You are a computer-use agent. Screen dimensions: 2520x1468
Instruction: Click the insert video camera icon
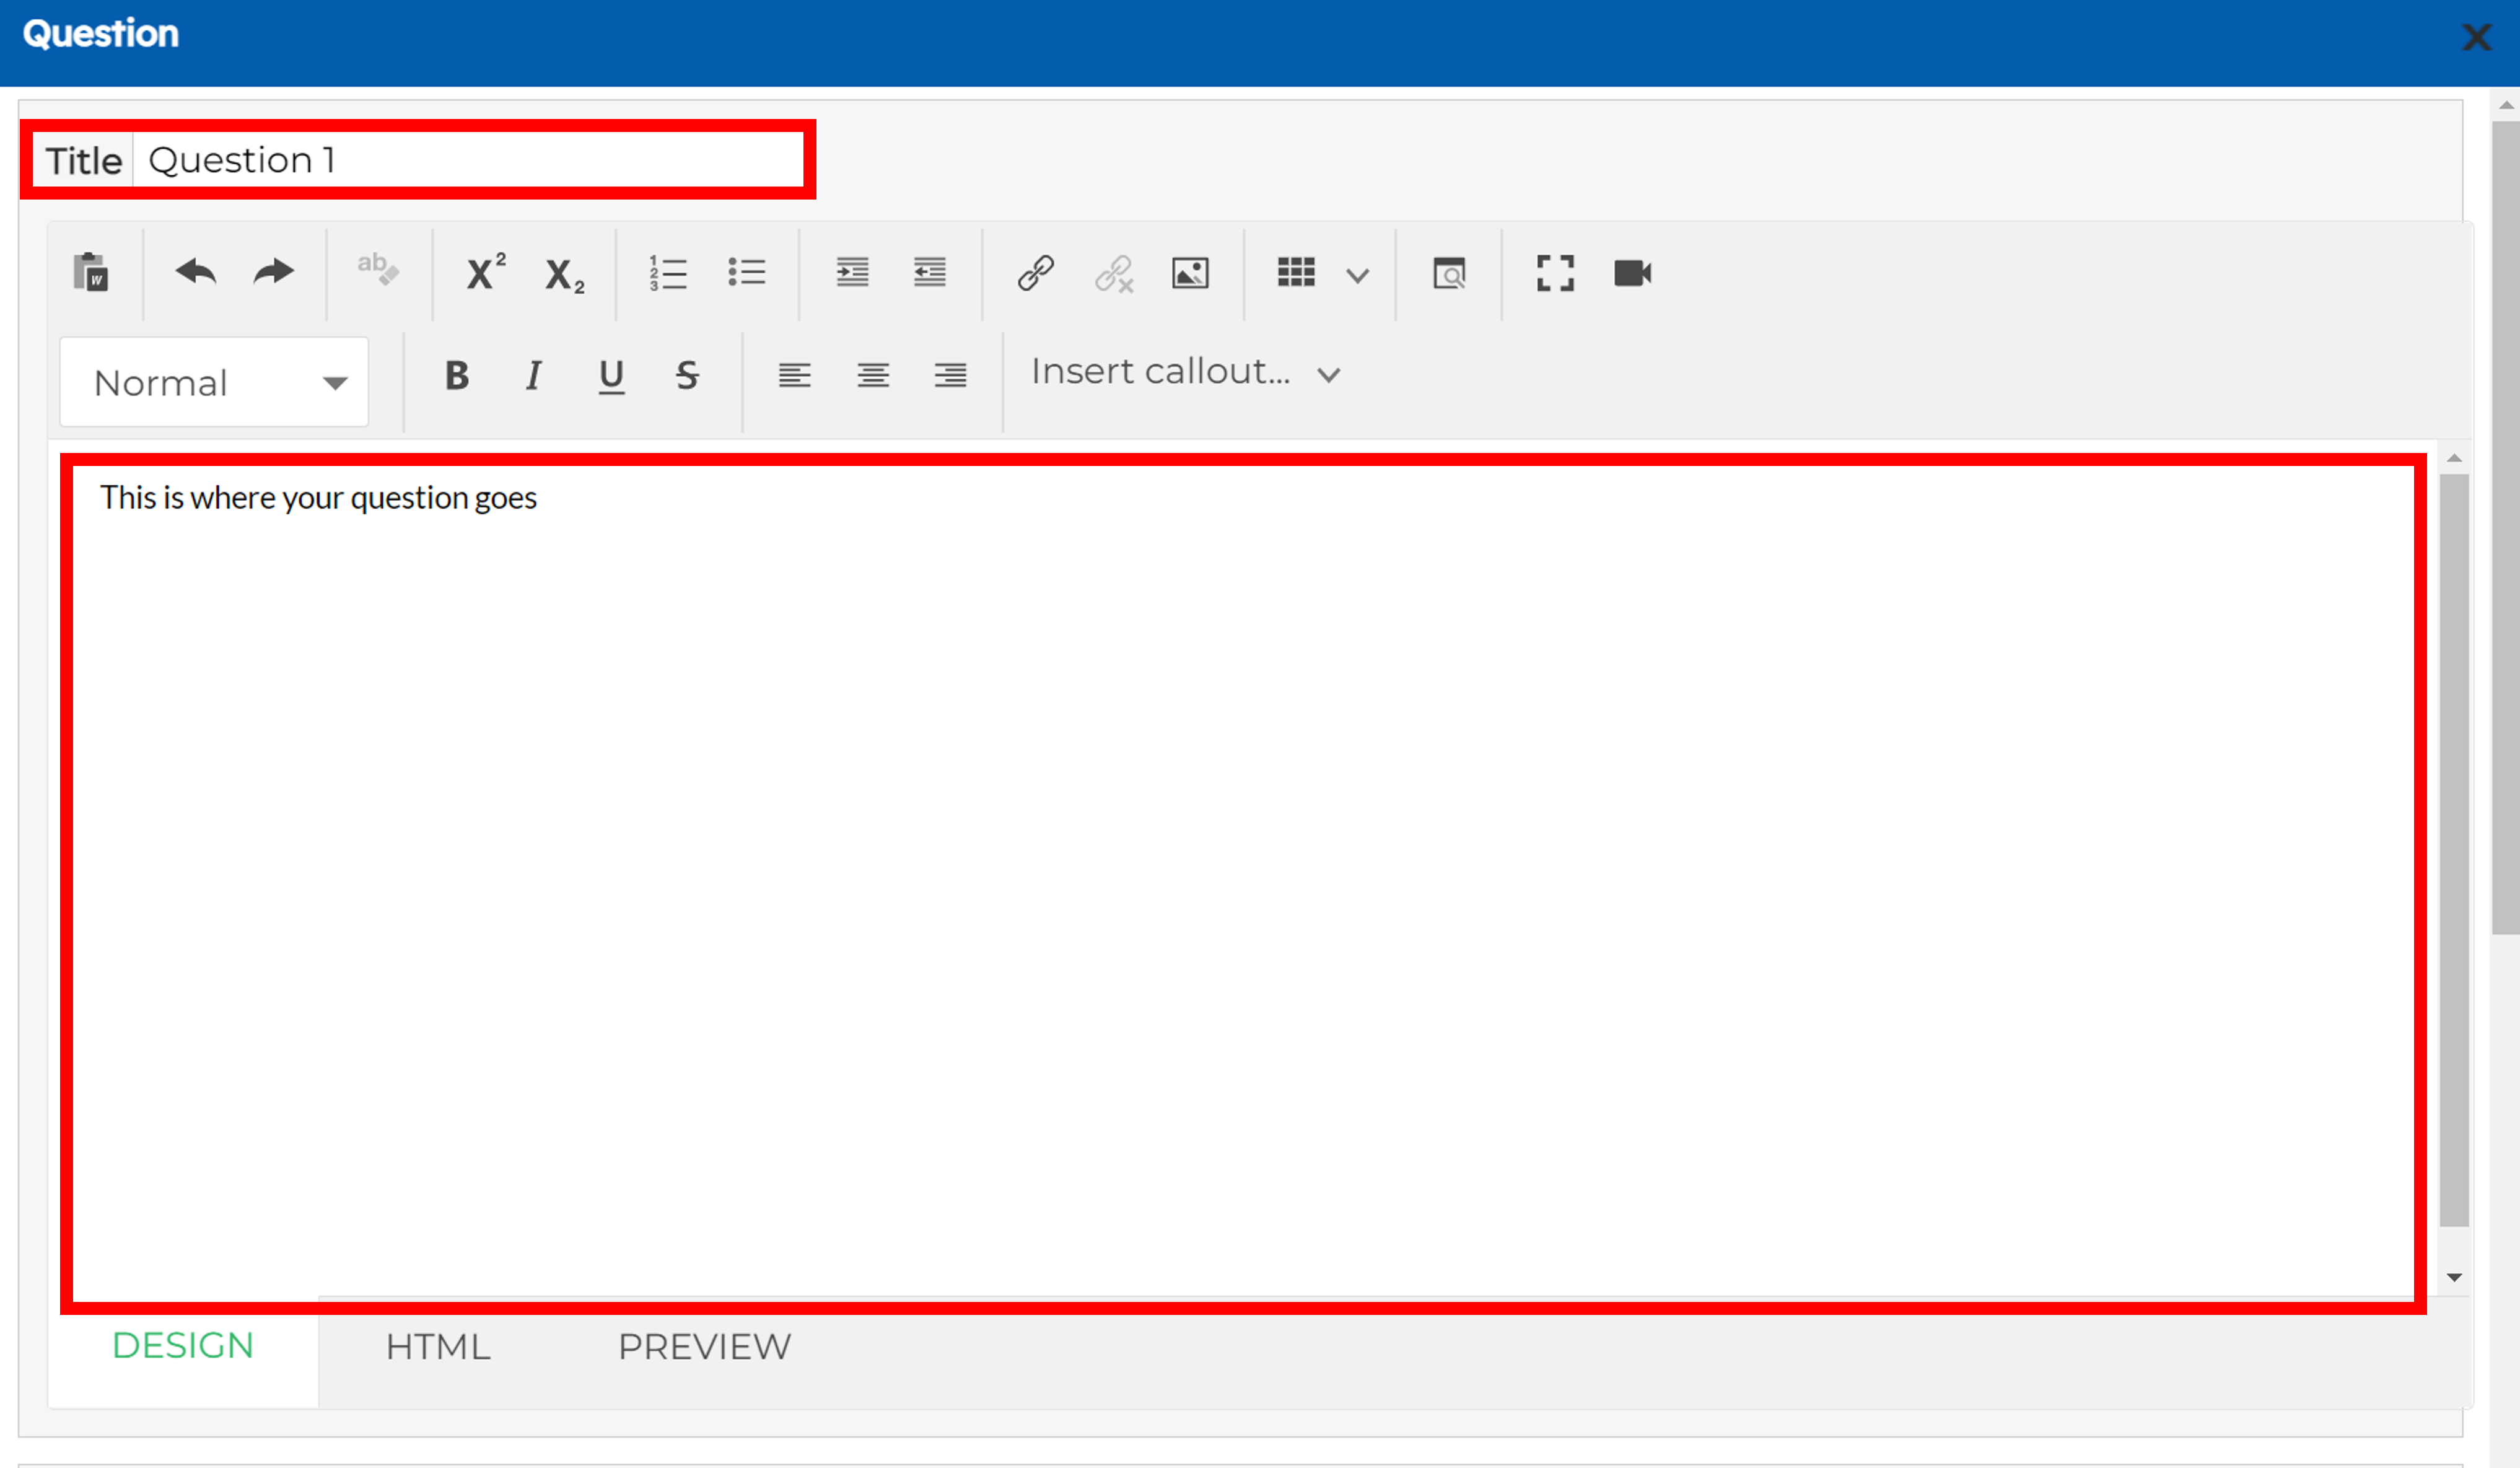pyautogui.click(x=1632, y=272)
